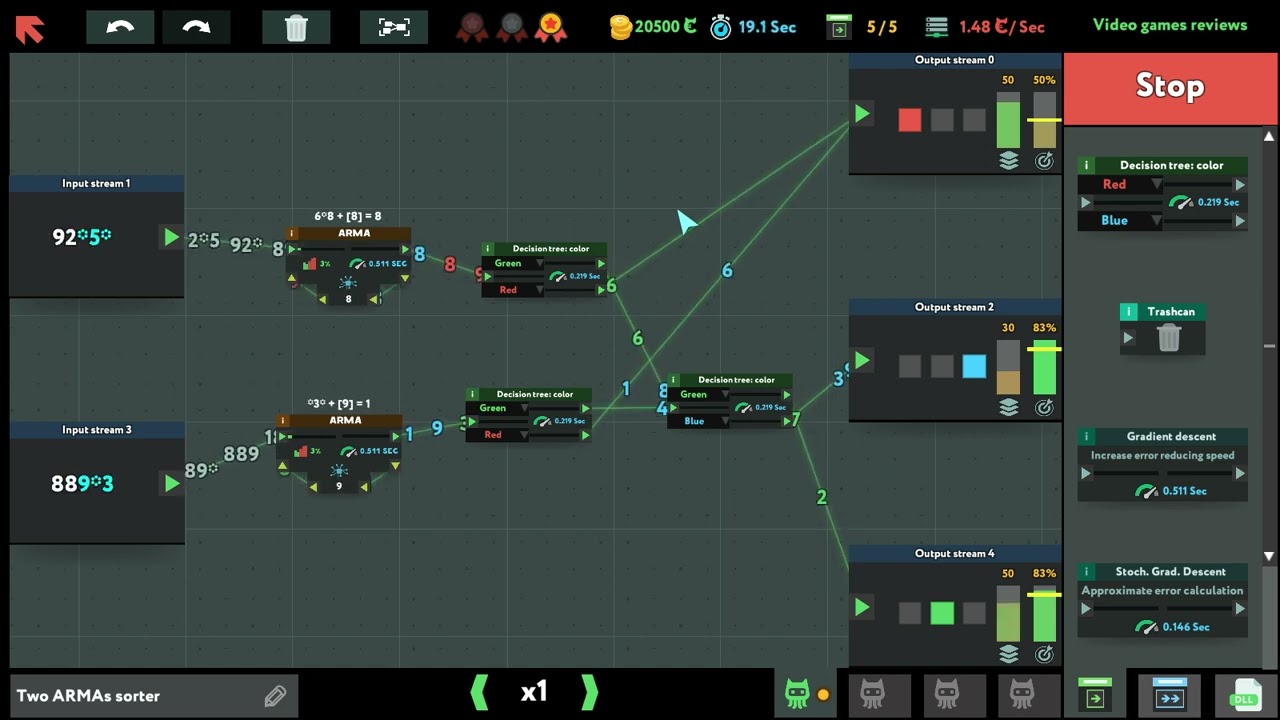Click the target icon in Output stream 0
The height and width of the screenshot is (720, 1280).
tap(1044, 161)
